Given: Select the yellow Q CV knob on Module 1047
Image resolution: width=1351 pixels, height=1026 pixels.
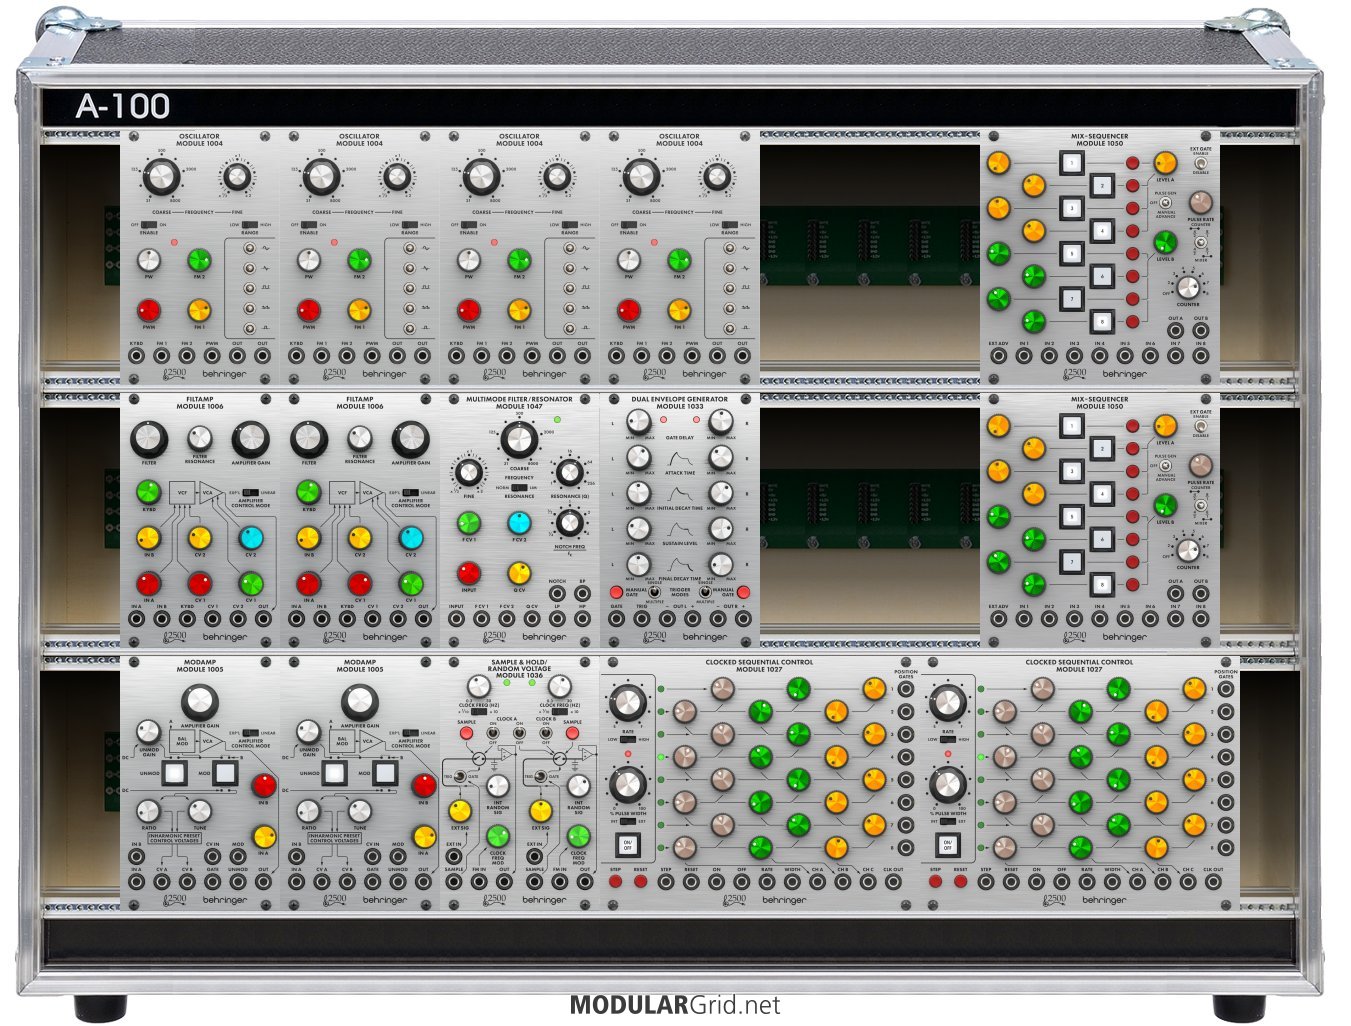Looking at the screenshot, I should pos(518,573).
